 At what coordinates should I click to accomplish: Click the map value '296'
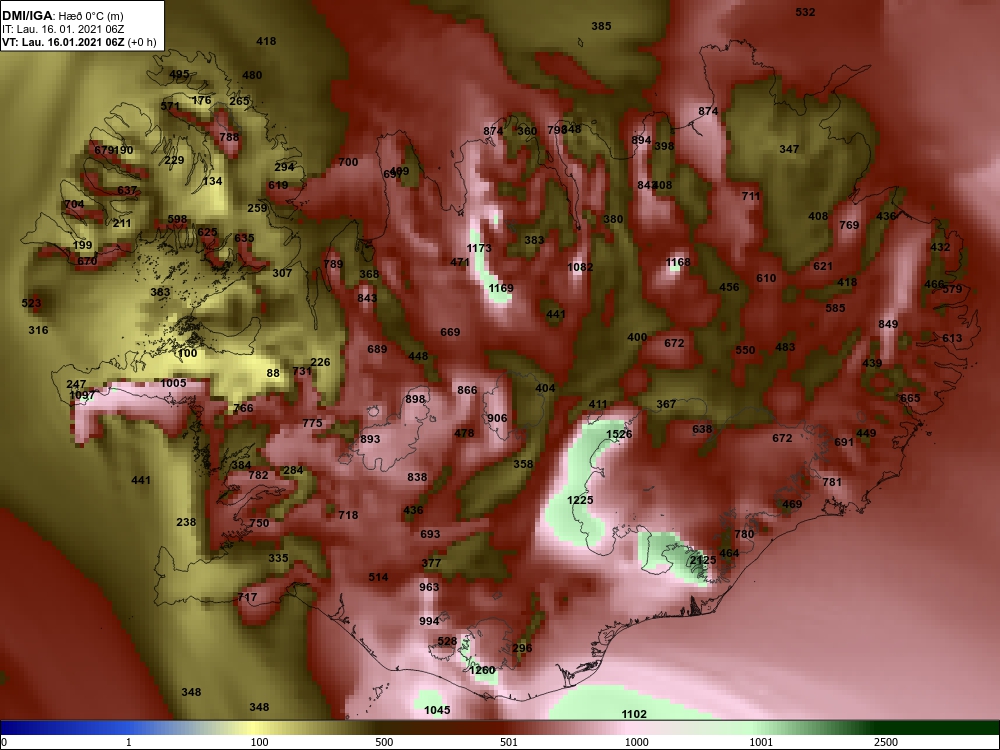(522, 648)
